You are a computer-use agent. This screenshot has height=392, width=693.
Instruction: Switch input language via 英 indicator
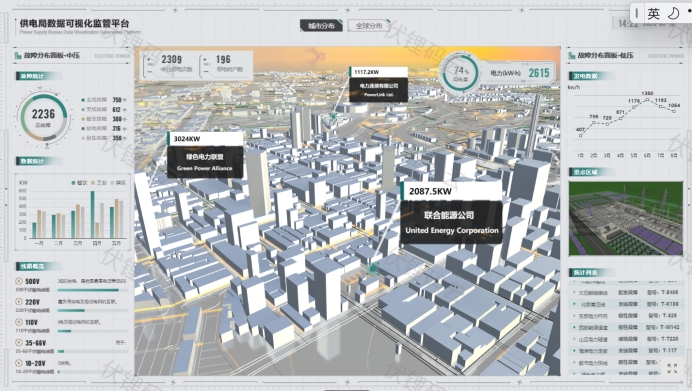point(654,14)
